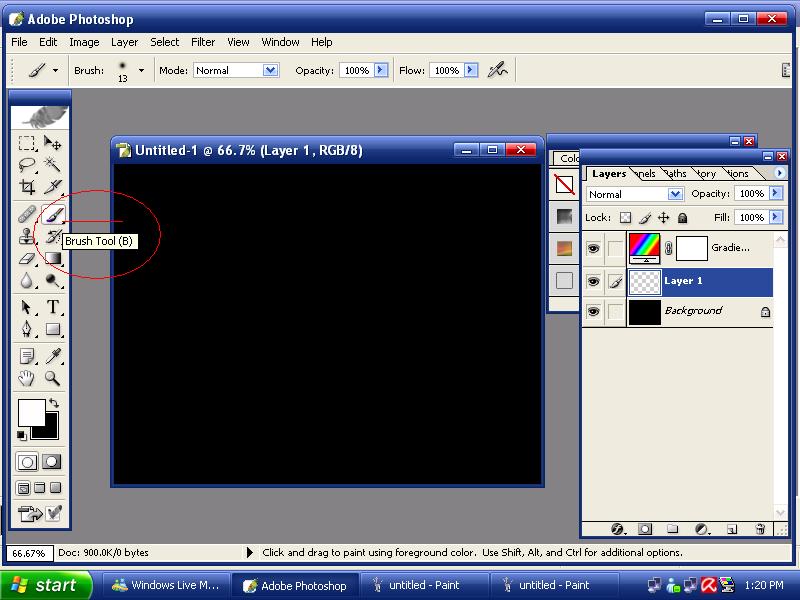
Task: Open the Layer menu
Action: [x=124, y=42]
